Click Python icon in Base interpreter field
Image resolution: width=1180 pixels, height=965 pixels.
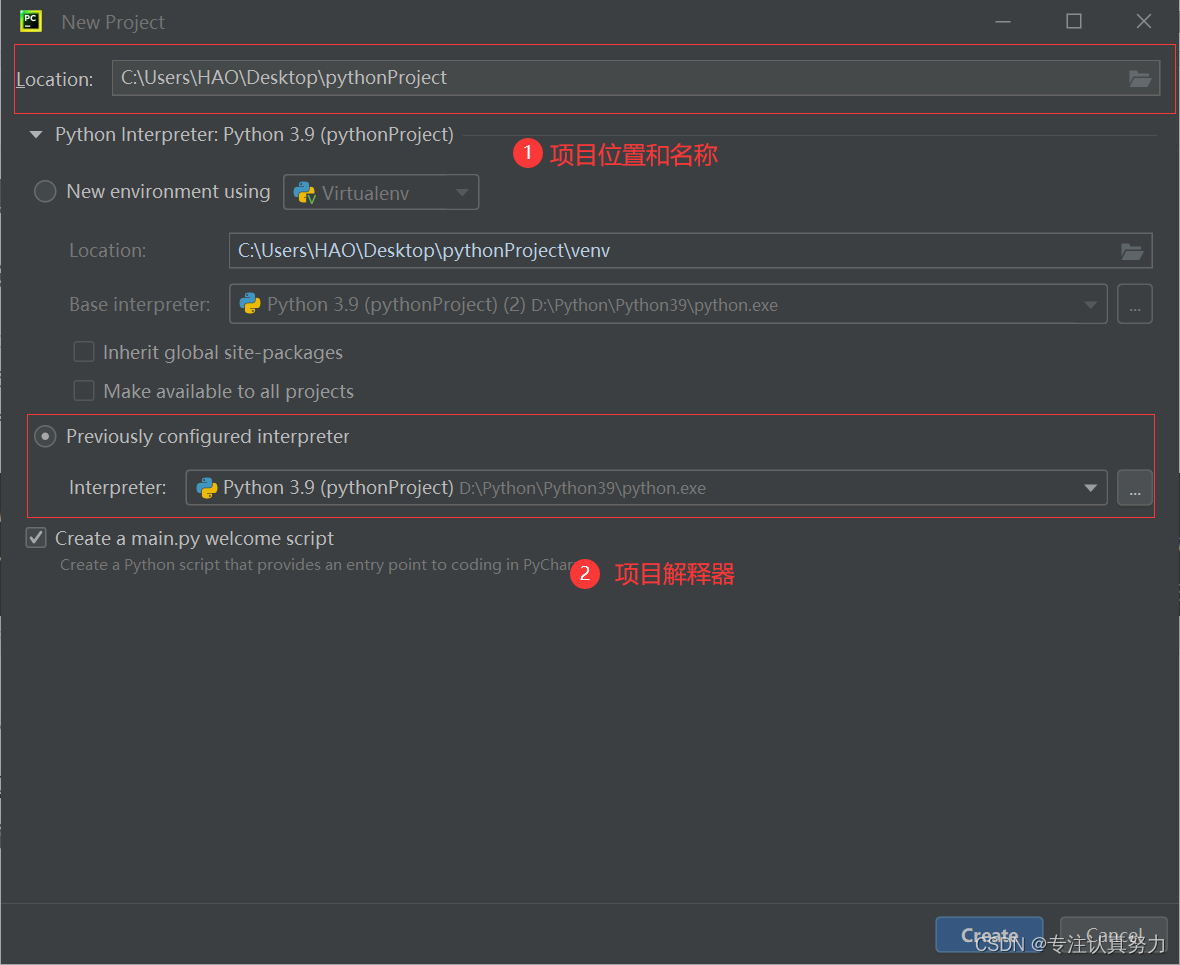point(250,304)
